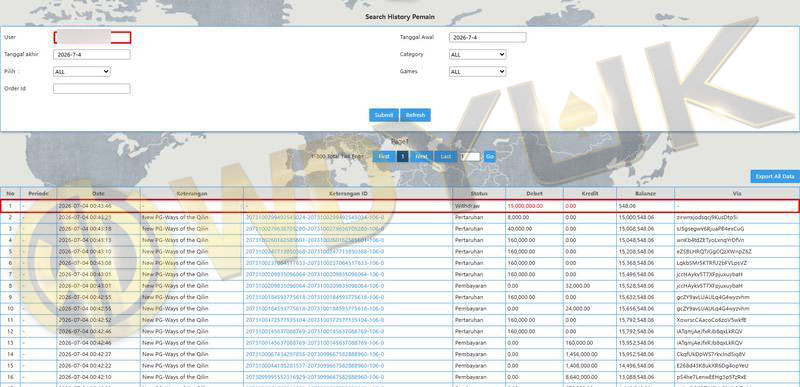Click the User input field
The height and width of the screenshot is (387, 800).
click(92, 37)
